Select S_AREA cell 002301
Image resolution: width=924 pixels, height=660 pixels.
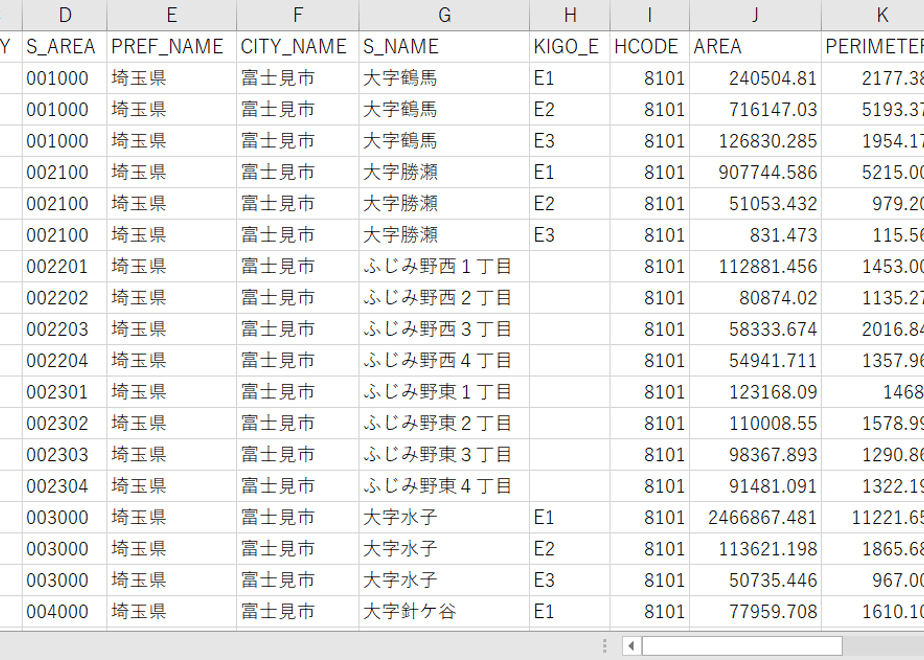pyautogui.click(x=65, y=392)
